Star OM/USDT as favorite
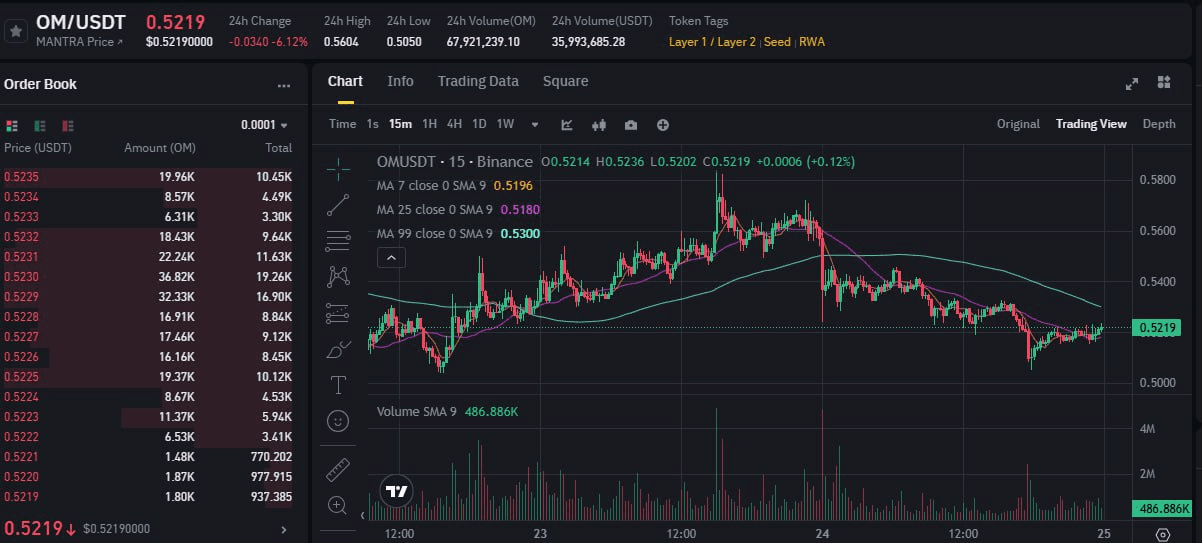1202x543 pixels. point(15,31)
